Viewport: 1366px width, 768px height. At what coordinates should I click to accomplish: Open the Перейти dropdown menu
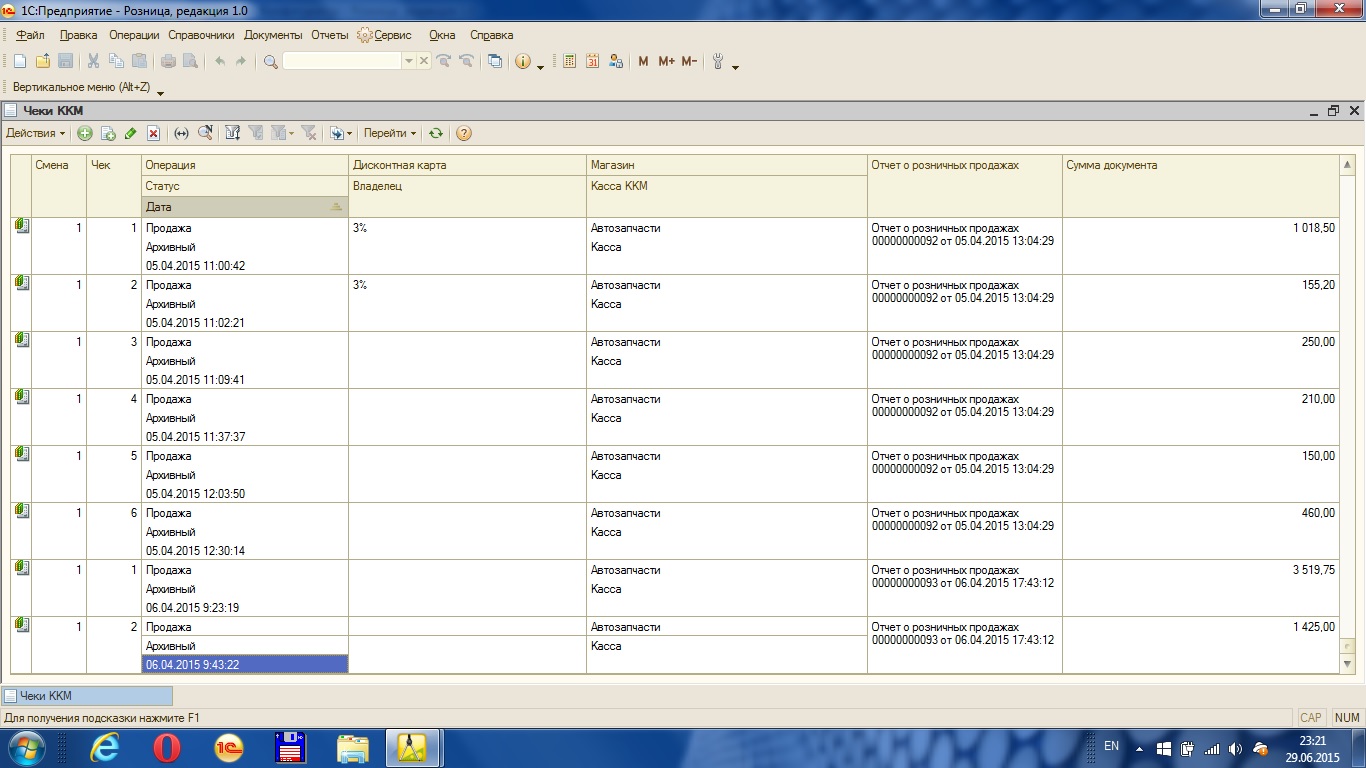[390, 133]
